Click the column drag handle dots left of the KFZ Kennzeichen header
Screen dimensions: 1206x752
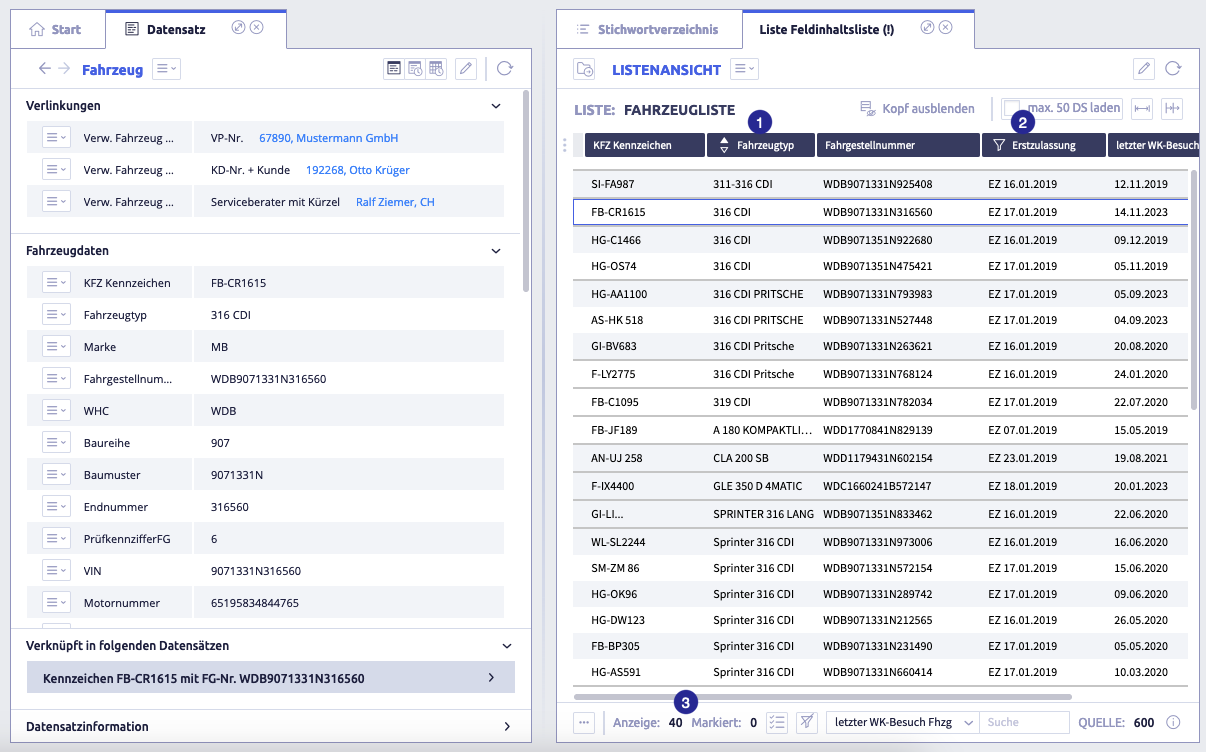(x=565, y=145)
